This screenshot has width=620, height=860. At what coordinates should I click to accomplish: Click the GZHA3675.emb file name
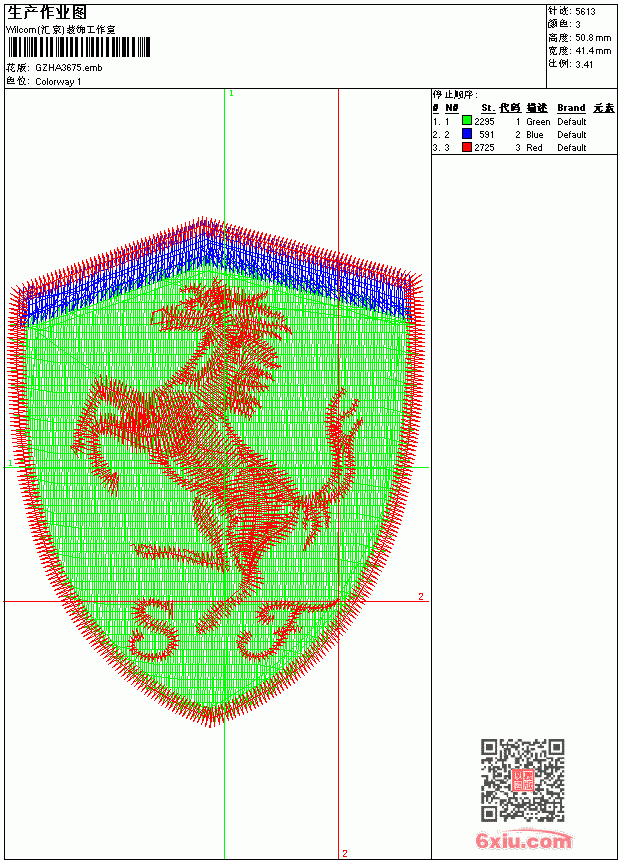pos(69,68)
